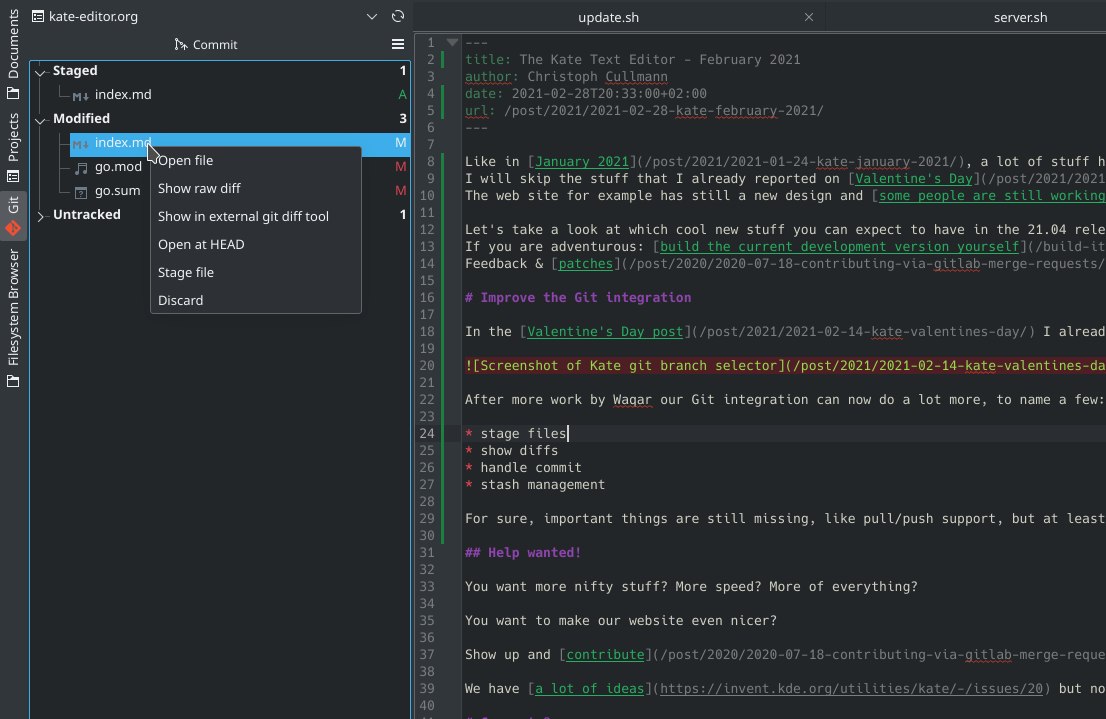Image resolution: width=1106 pixels, height=719 pixels.
Task: Click the invent.kde.org issues URL
Action: tap(851, 689)
